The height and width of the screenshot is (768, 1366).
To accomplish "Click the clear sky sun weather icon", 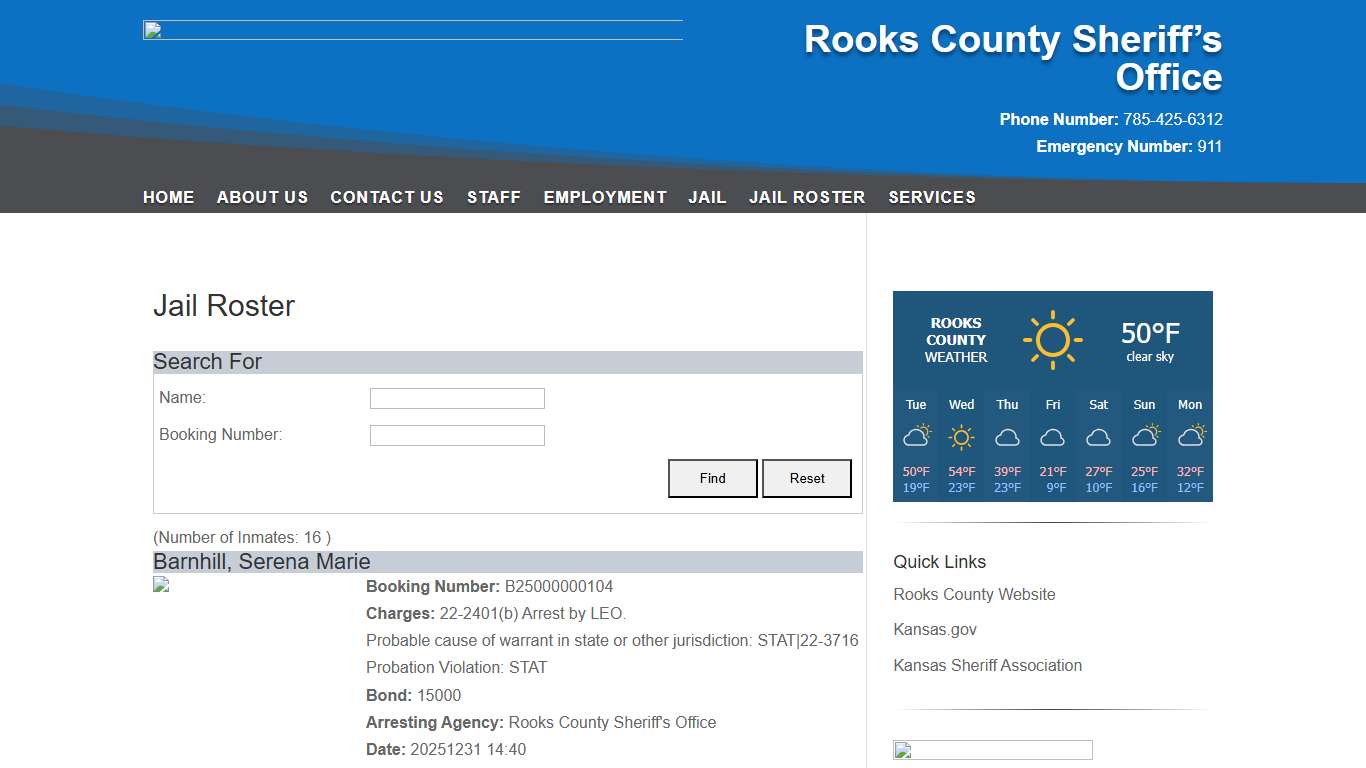I will (1052, 338).
